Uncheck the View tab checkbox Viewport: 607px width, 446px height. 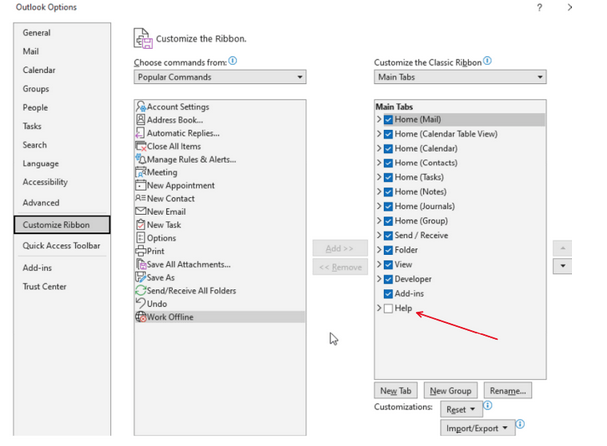click(x=388, y=265)
